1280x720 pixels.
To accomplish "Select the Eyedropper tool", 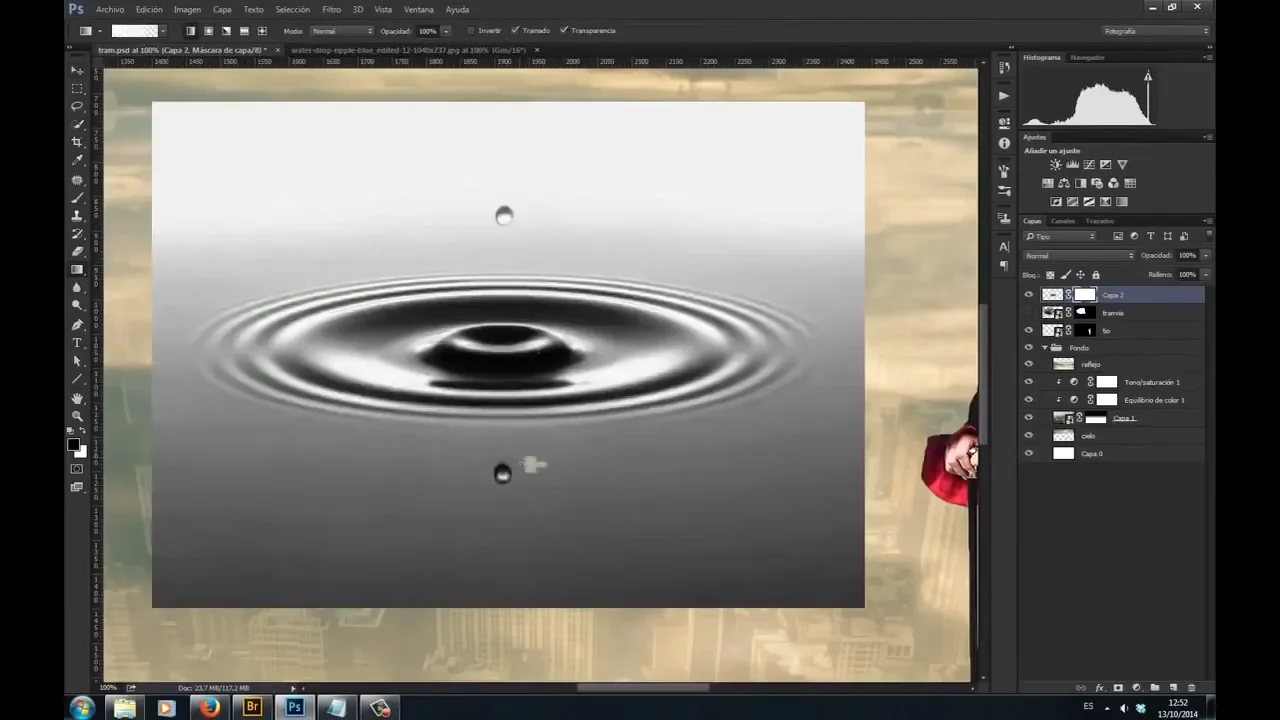I will click(x=77, y=161).
